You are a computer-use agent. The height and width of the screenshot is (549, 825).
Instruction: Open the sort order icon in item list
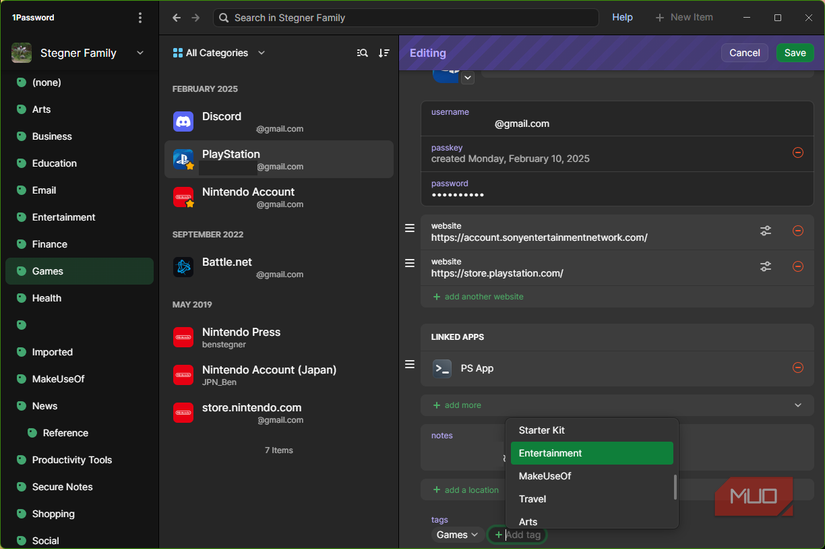[x=384, y=53]
